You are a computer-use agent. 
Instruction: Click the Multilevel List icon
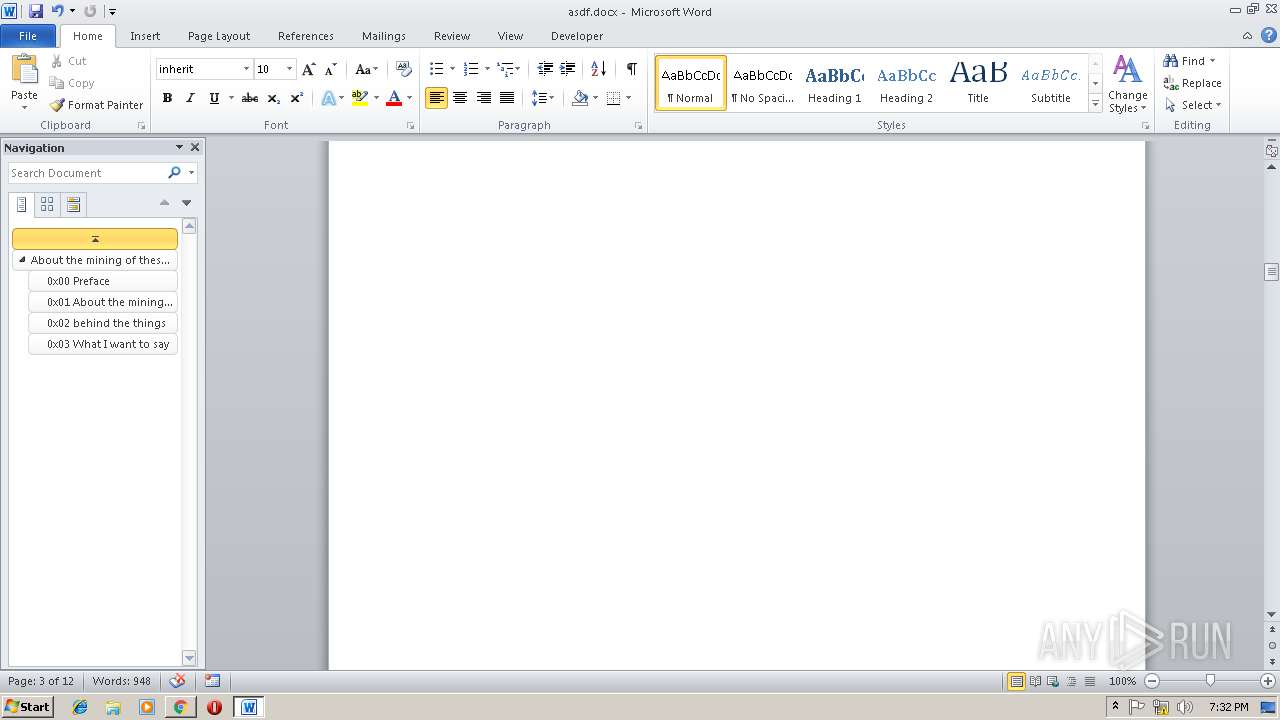click(505, 69)
